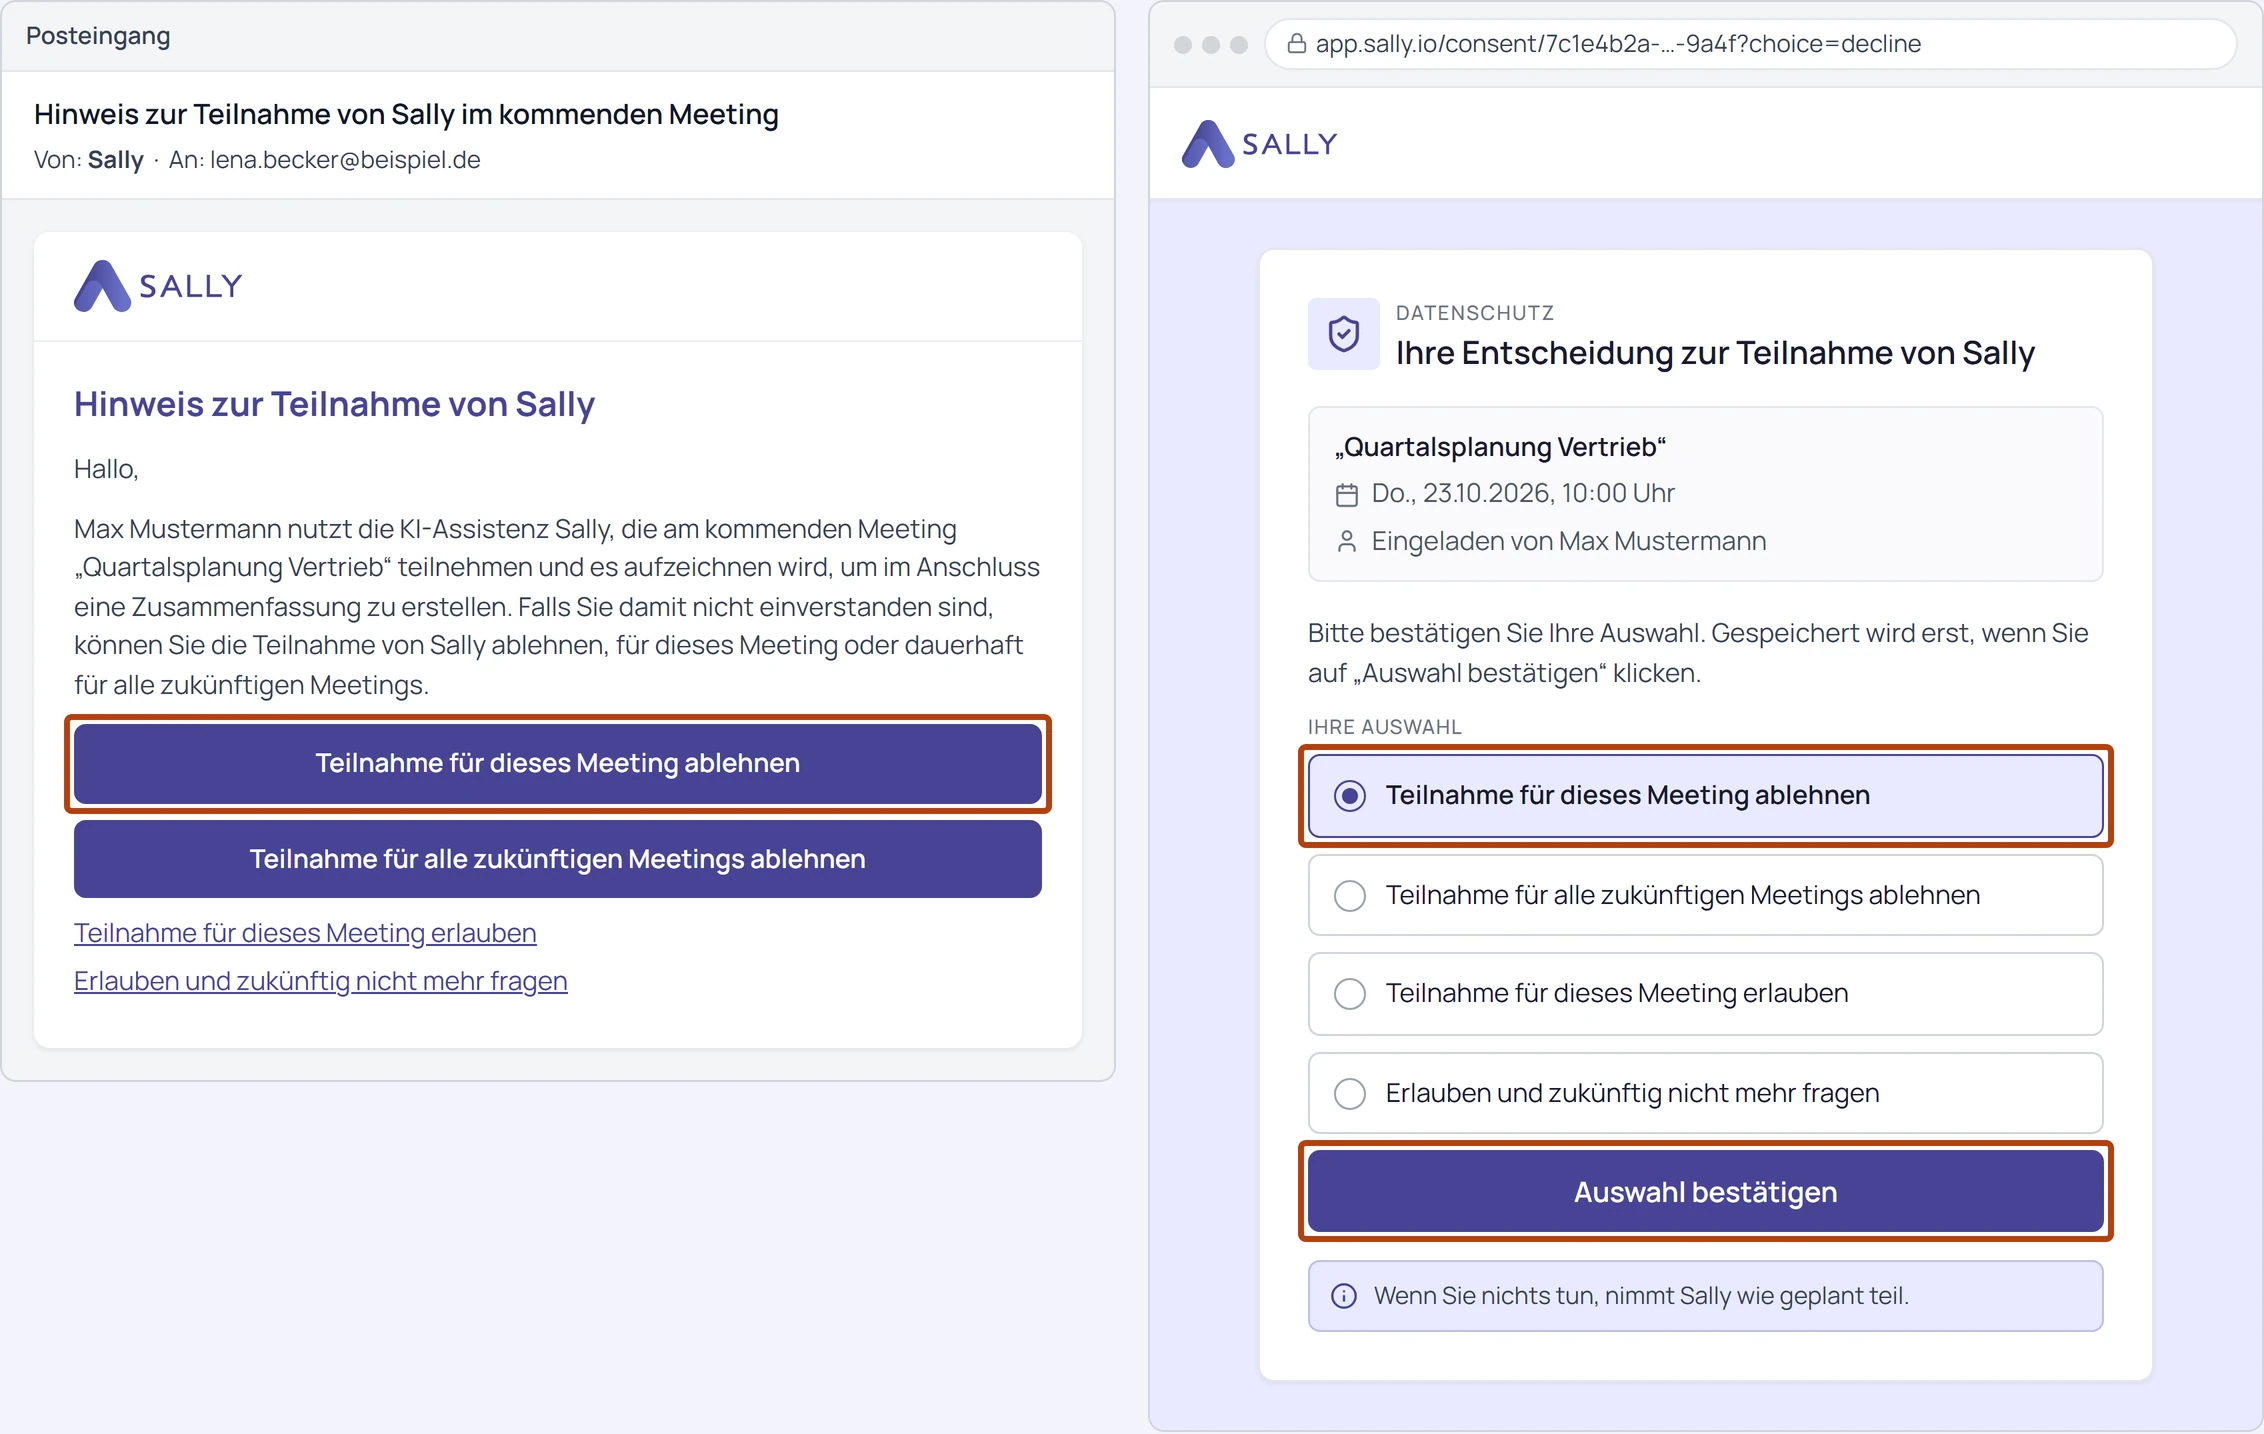Click sender name 'Sally' in the email header
Screen dimensions: 2264x1434
coord(116,160)
